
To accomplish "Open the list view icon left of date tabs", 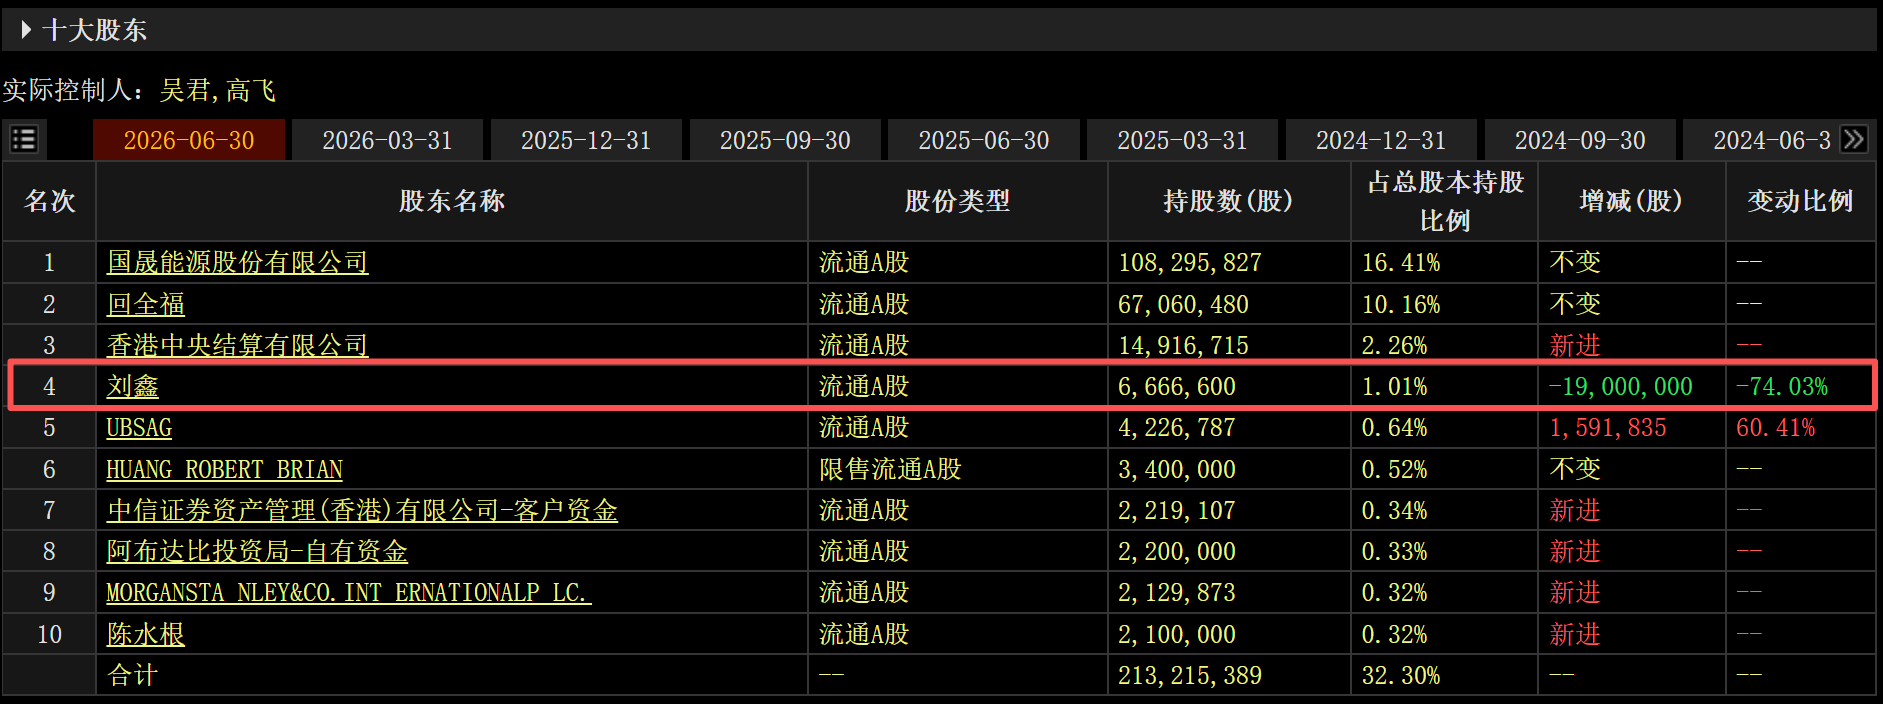I will pos(23,139).
